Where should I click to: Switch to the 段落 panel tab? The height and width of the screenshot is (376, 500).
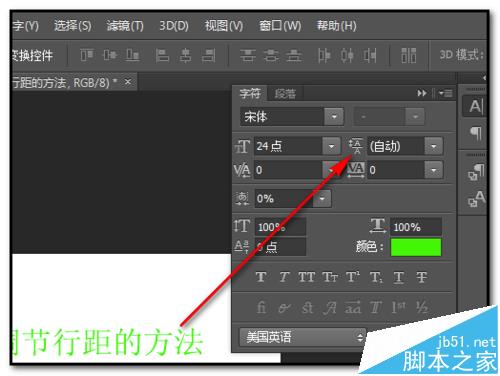285,94
